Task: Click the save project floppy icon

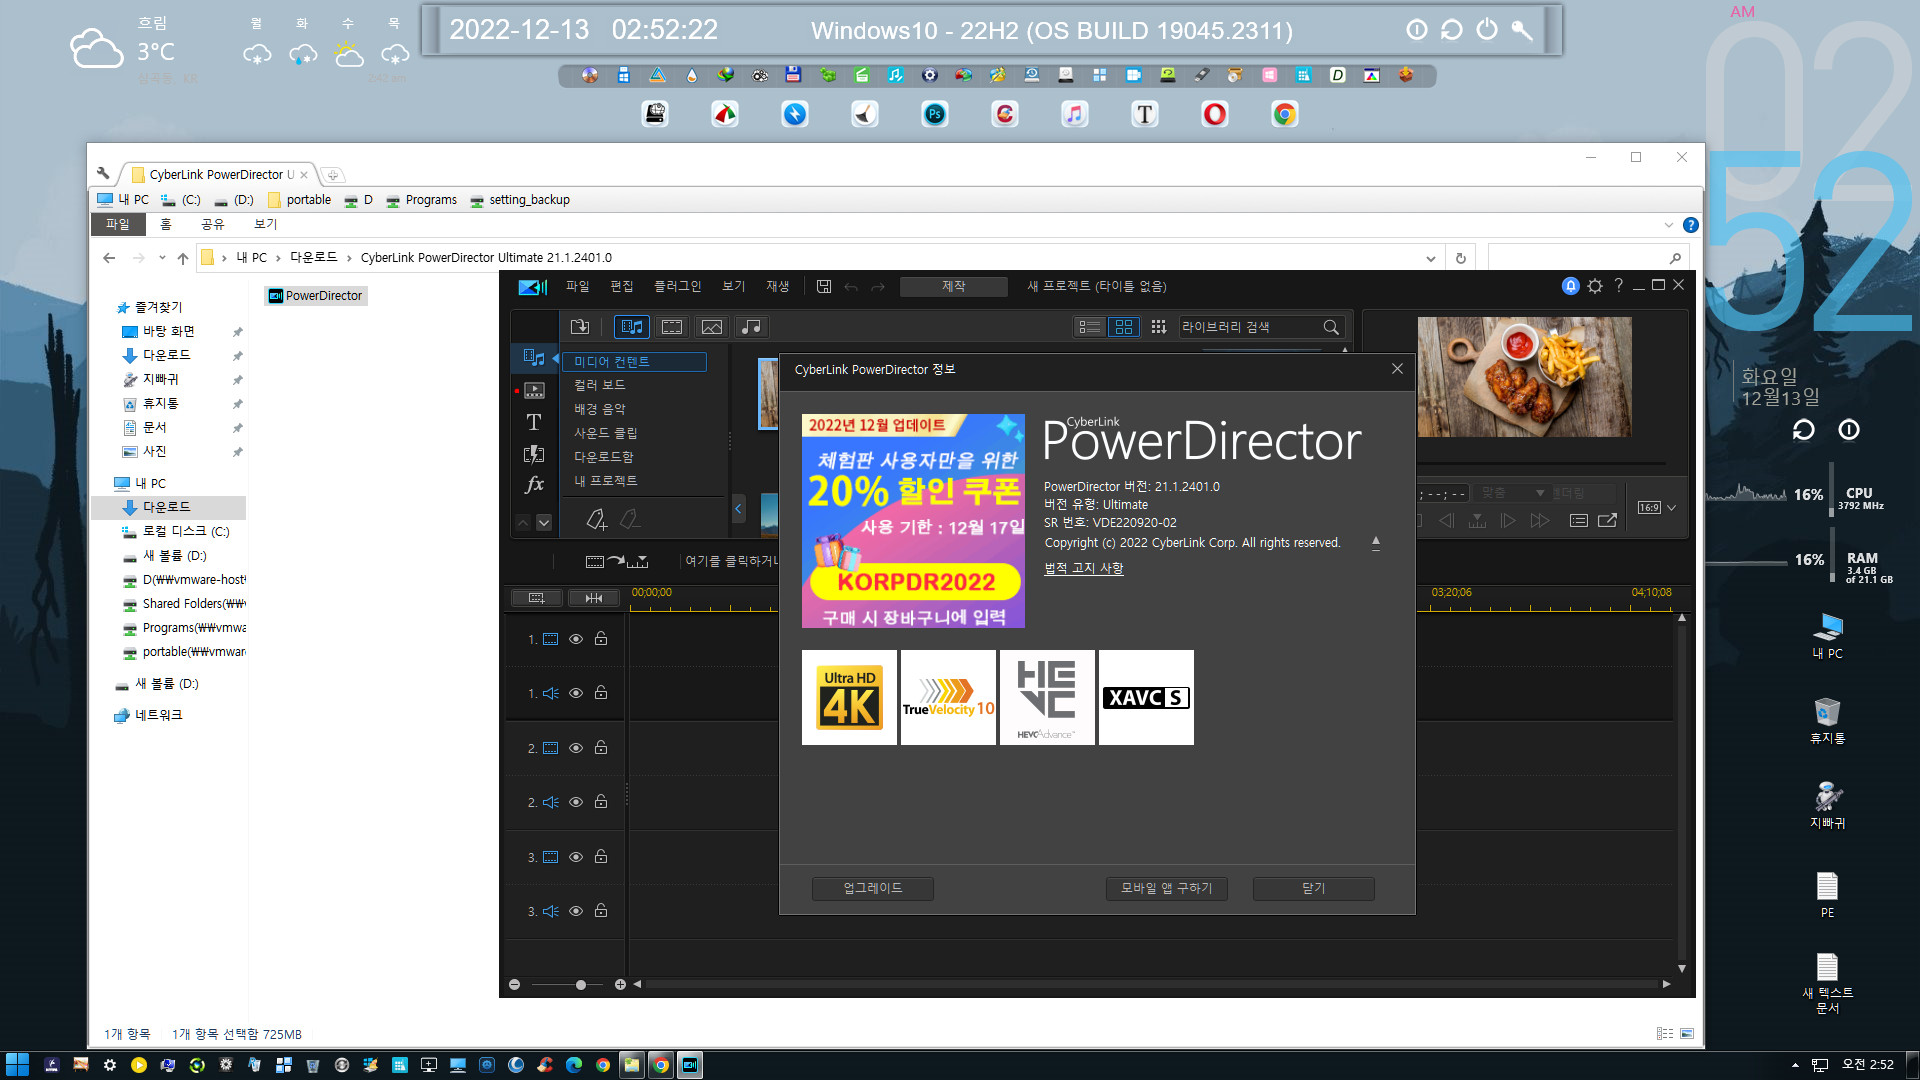Action: tap(824, 286)
